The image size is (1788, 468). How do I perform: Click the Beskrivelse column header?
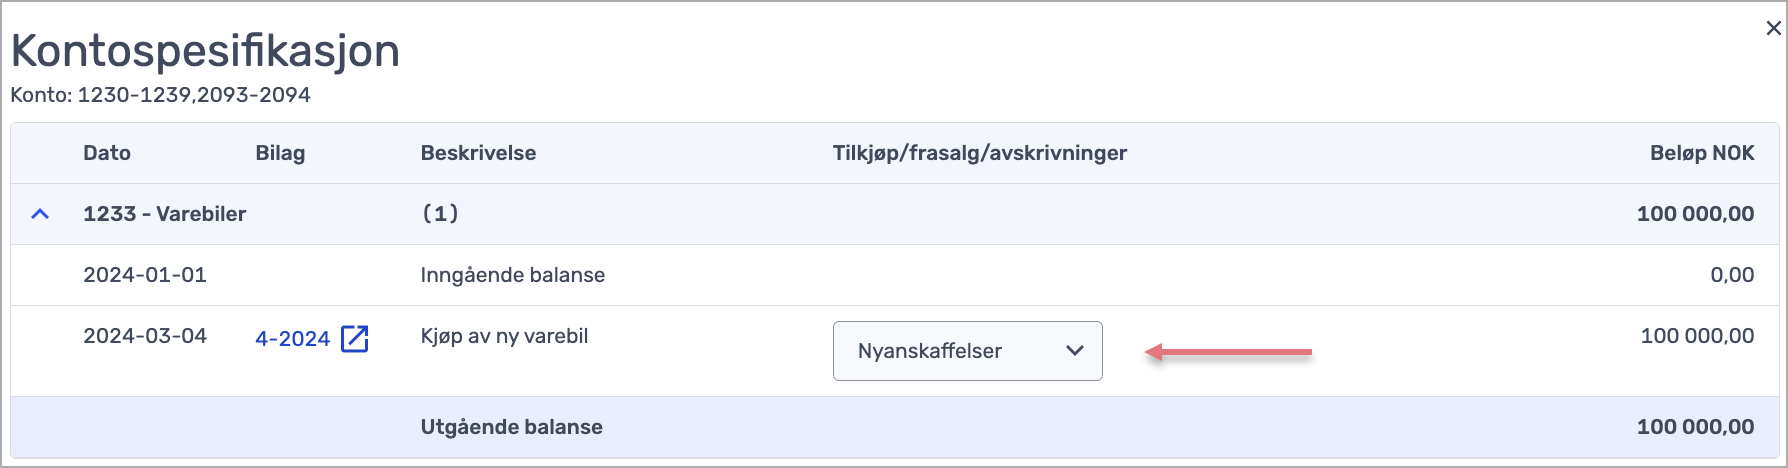pyautogui.click(x=478, y=153)
